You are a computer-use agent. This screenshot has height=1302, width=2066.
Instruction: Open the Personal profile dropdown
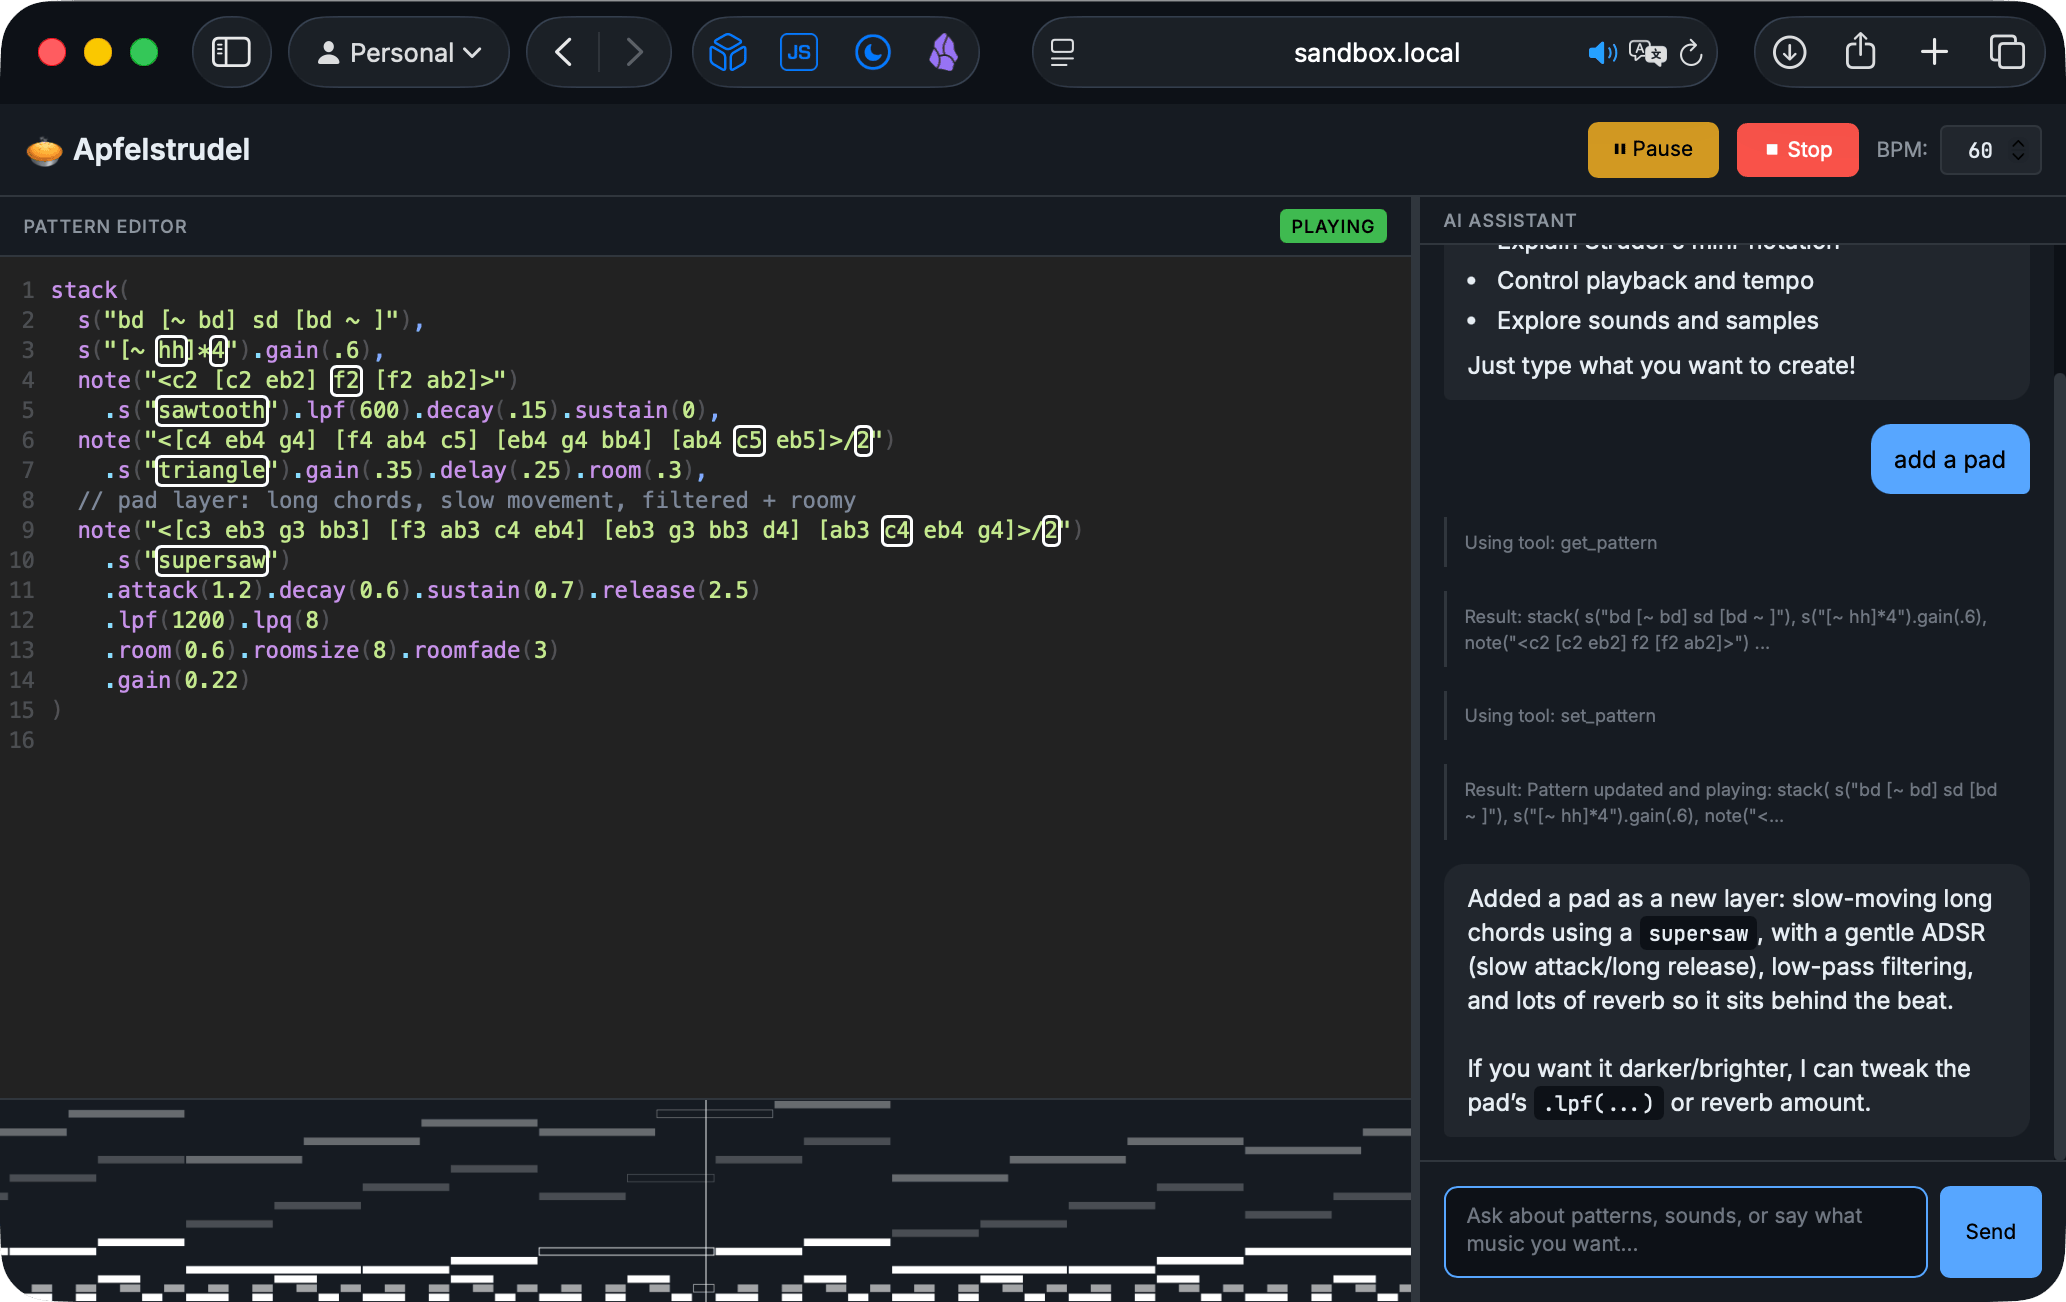[x=399, y=52]
